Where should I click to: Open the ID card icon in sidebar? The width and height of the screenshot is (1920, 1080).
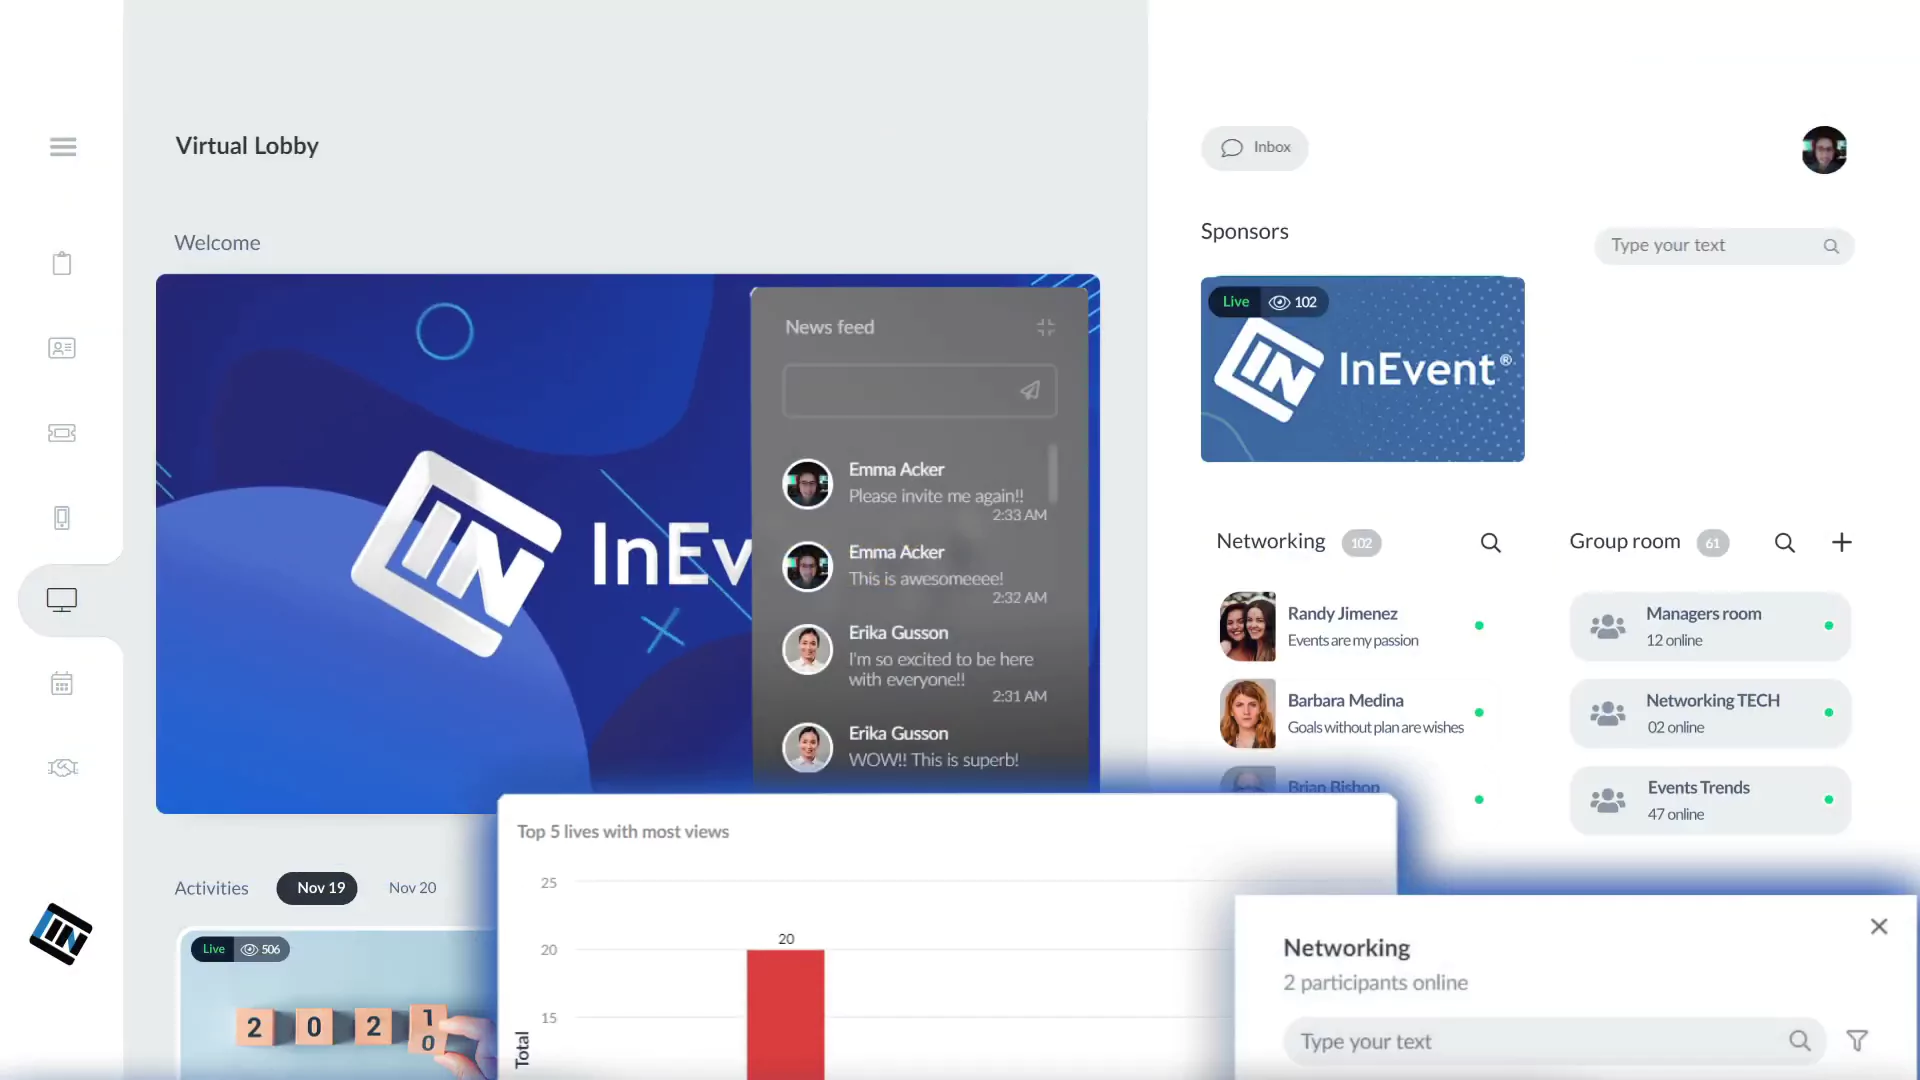coord(62,348)
